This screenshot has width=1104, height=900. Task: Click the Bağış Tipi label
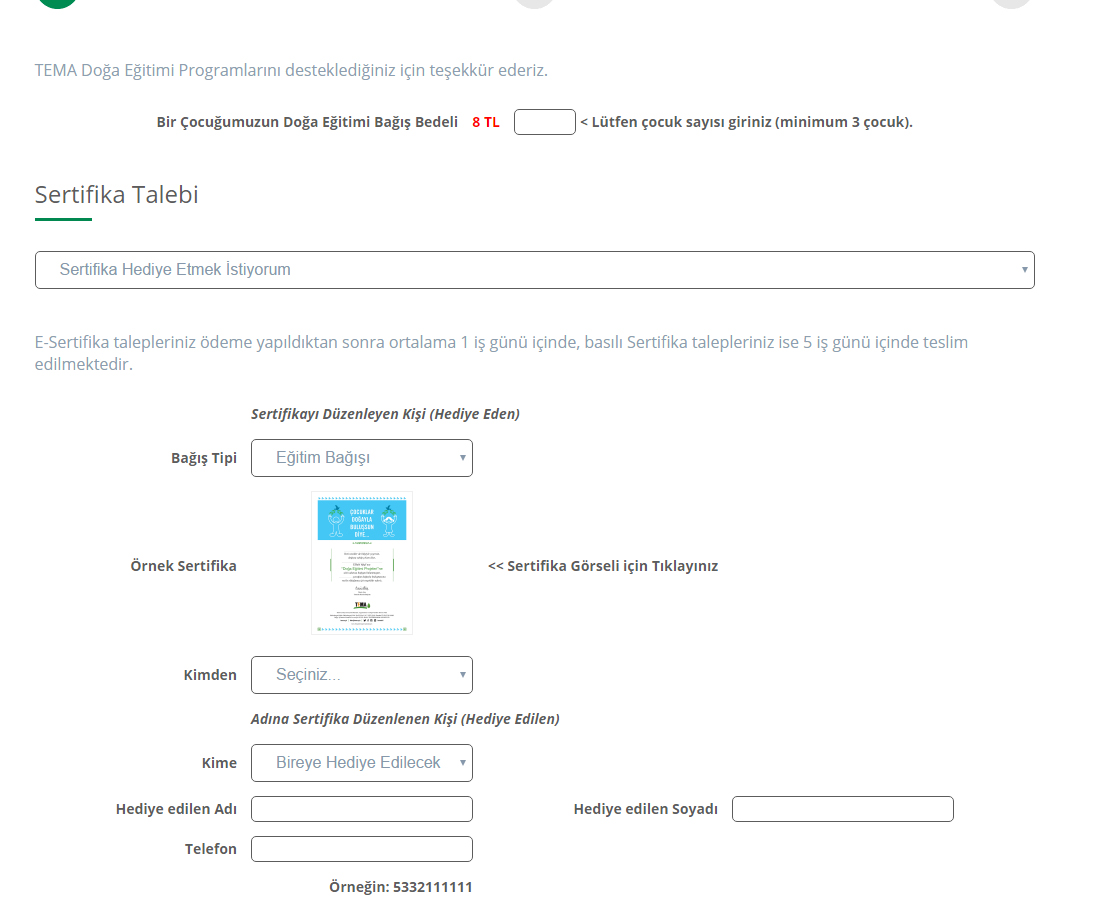[x=204, y=458]
